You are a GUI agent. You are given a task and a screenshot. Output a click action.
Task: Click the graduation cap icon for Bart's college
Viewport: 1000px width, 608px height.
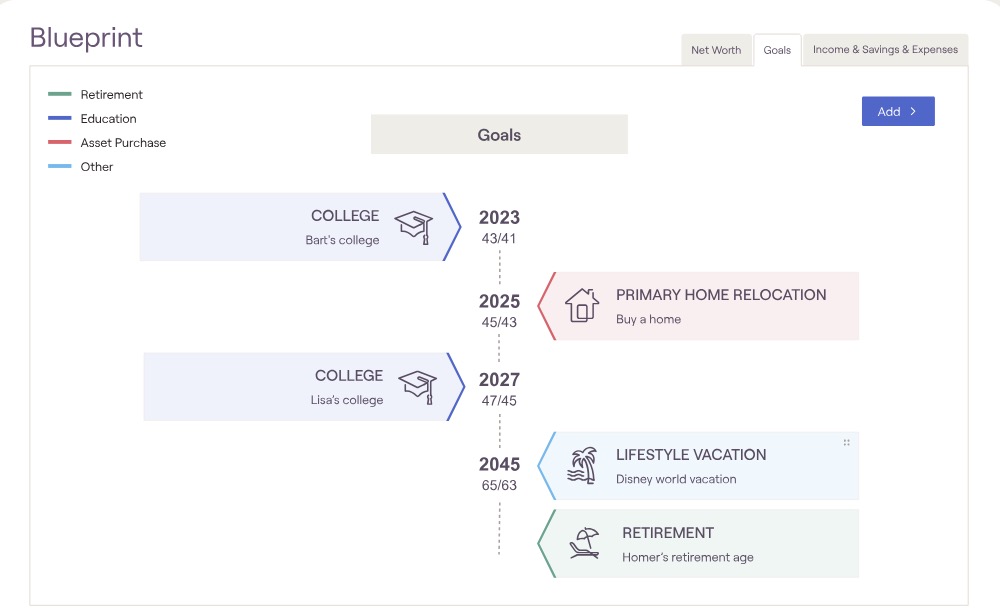(x=414, y=227)
